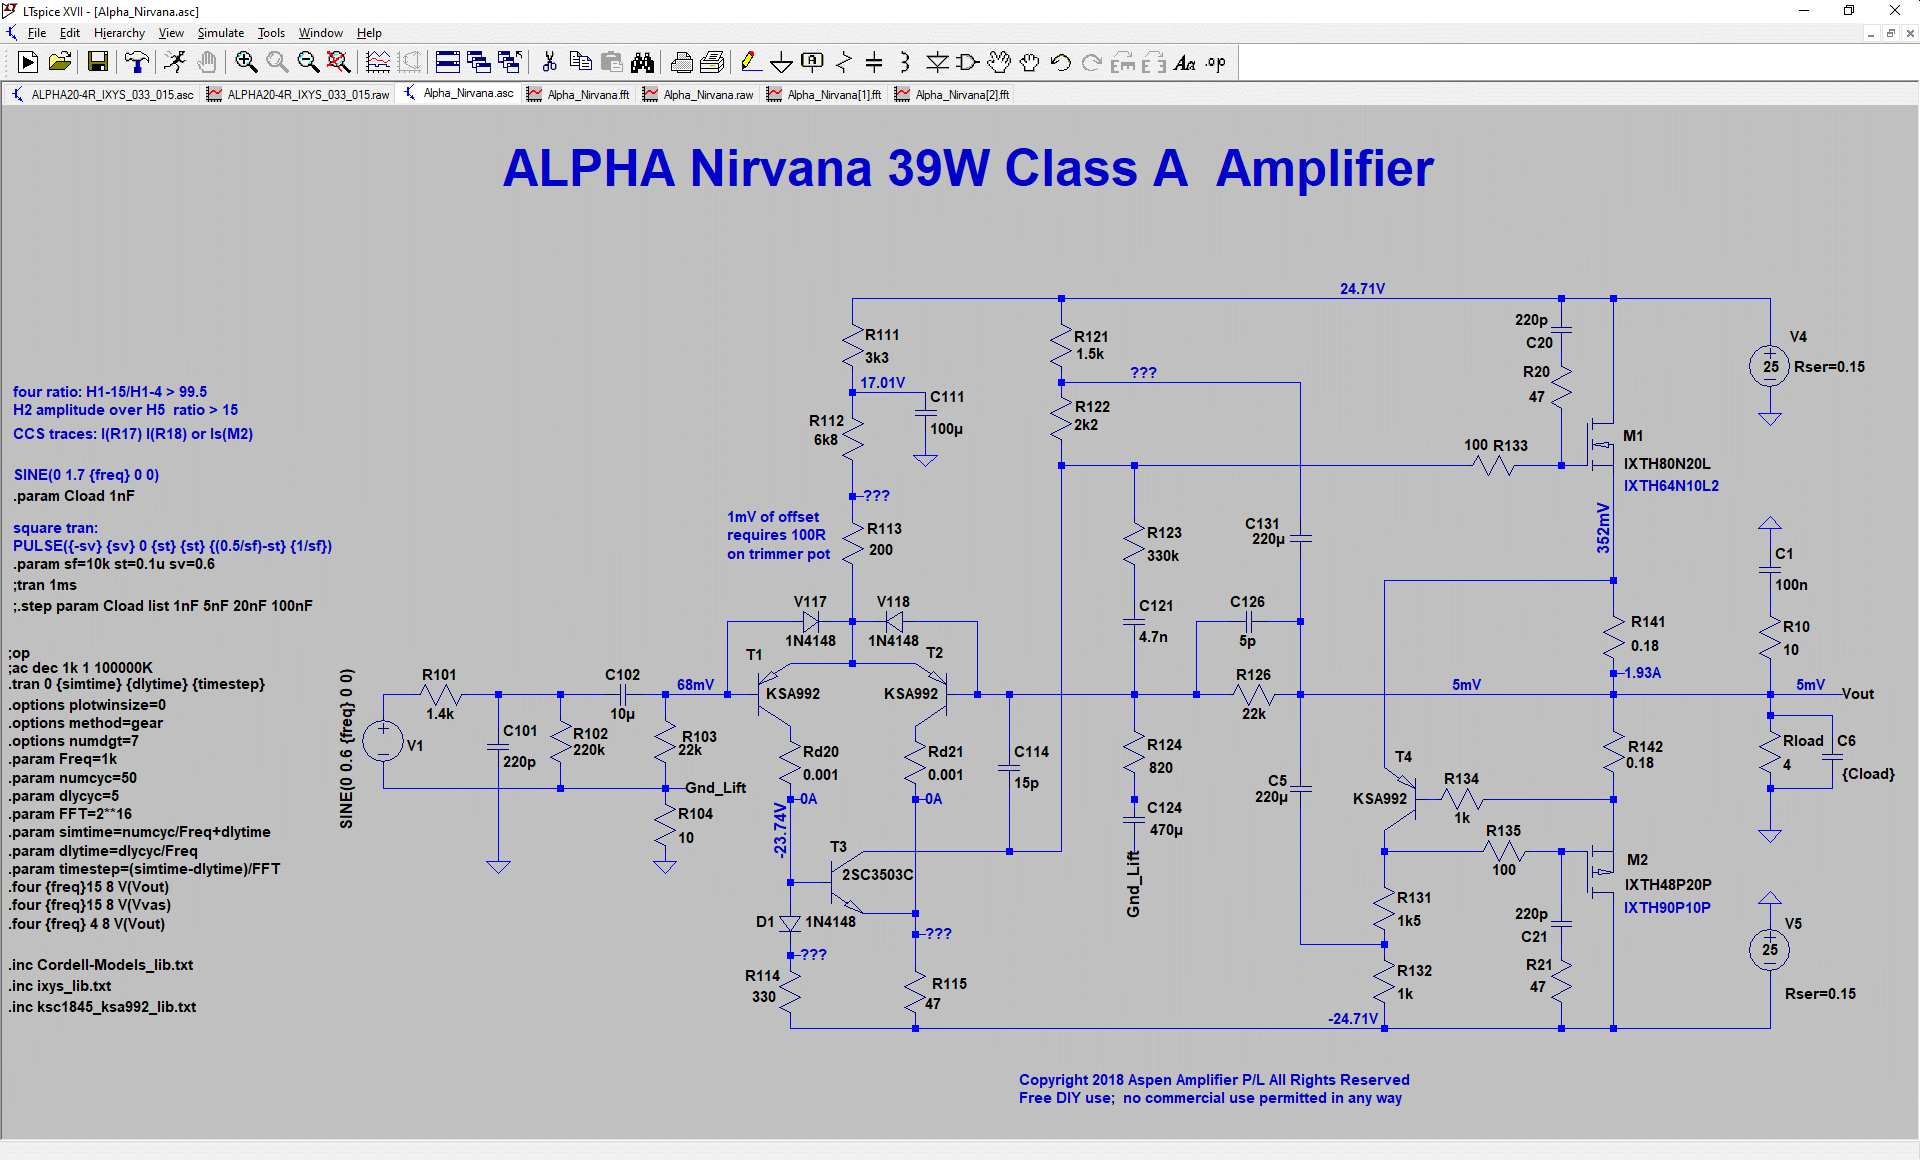Open Print Setup printer icon
This screenshot has width=1920, height=1160.
pos(682,63)
